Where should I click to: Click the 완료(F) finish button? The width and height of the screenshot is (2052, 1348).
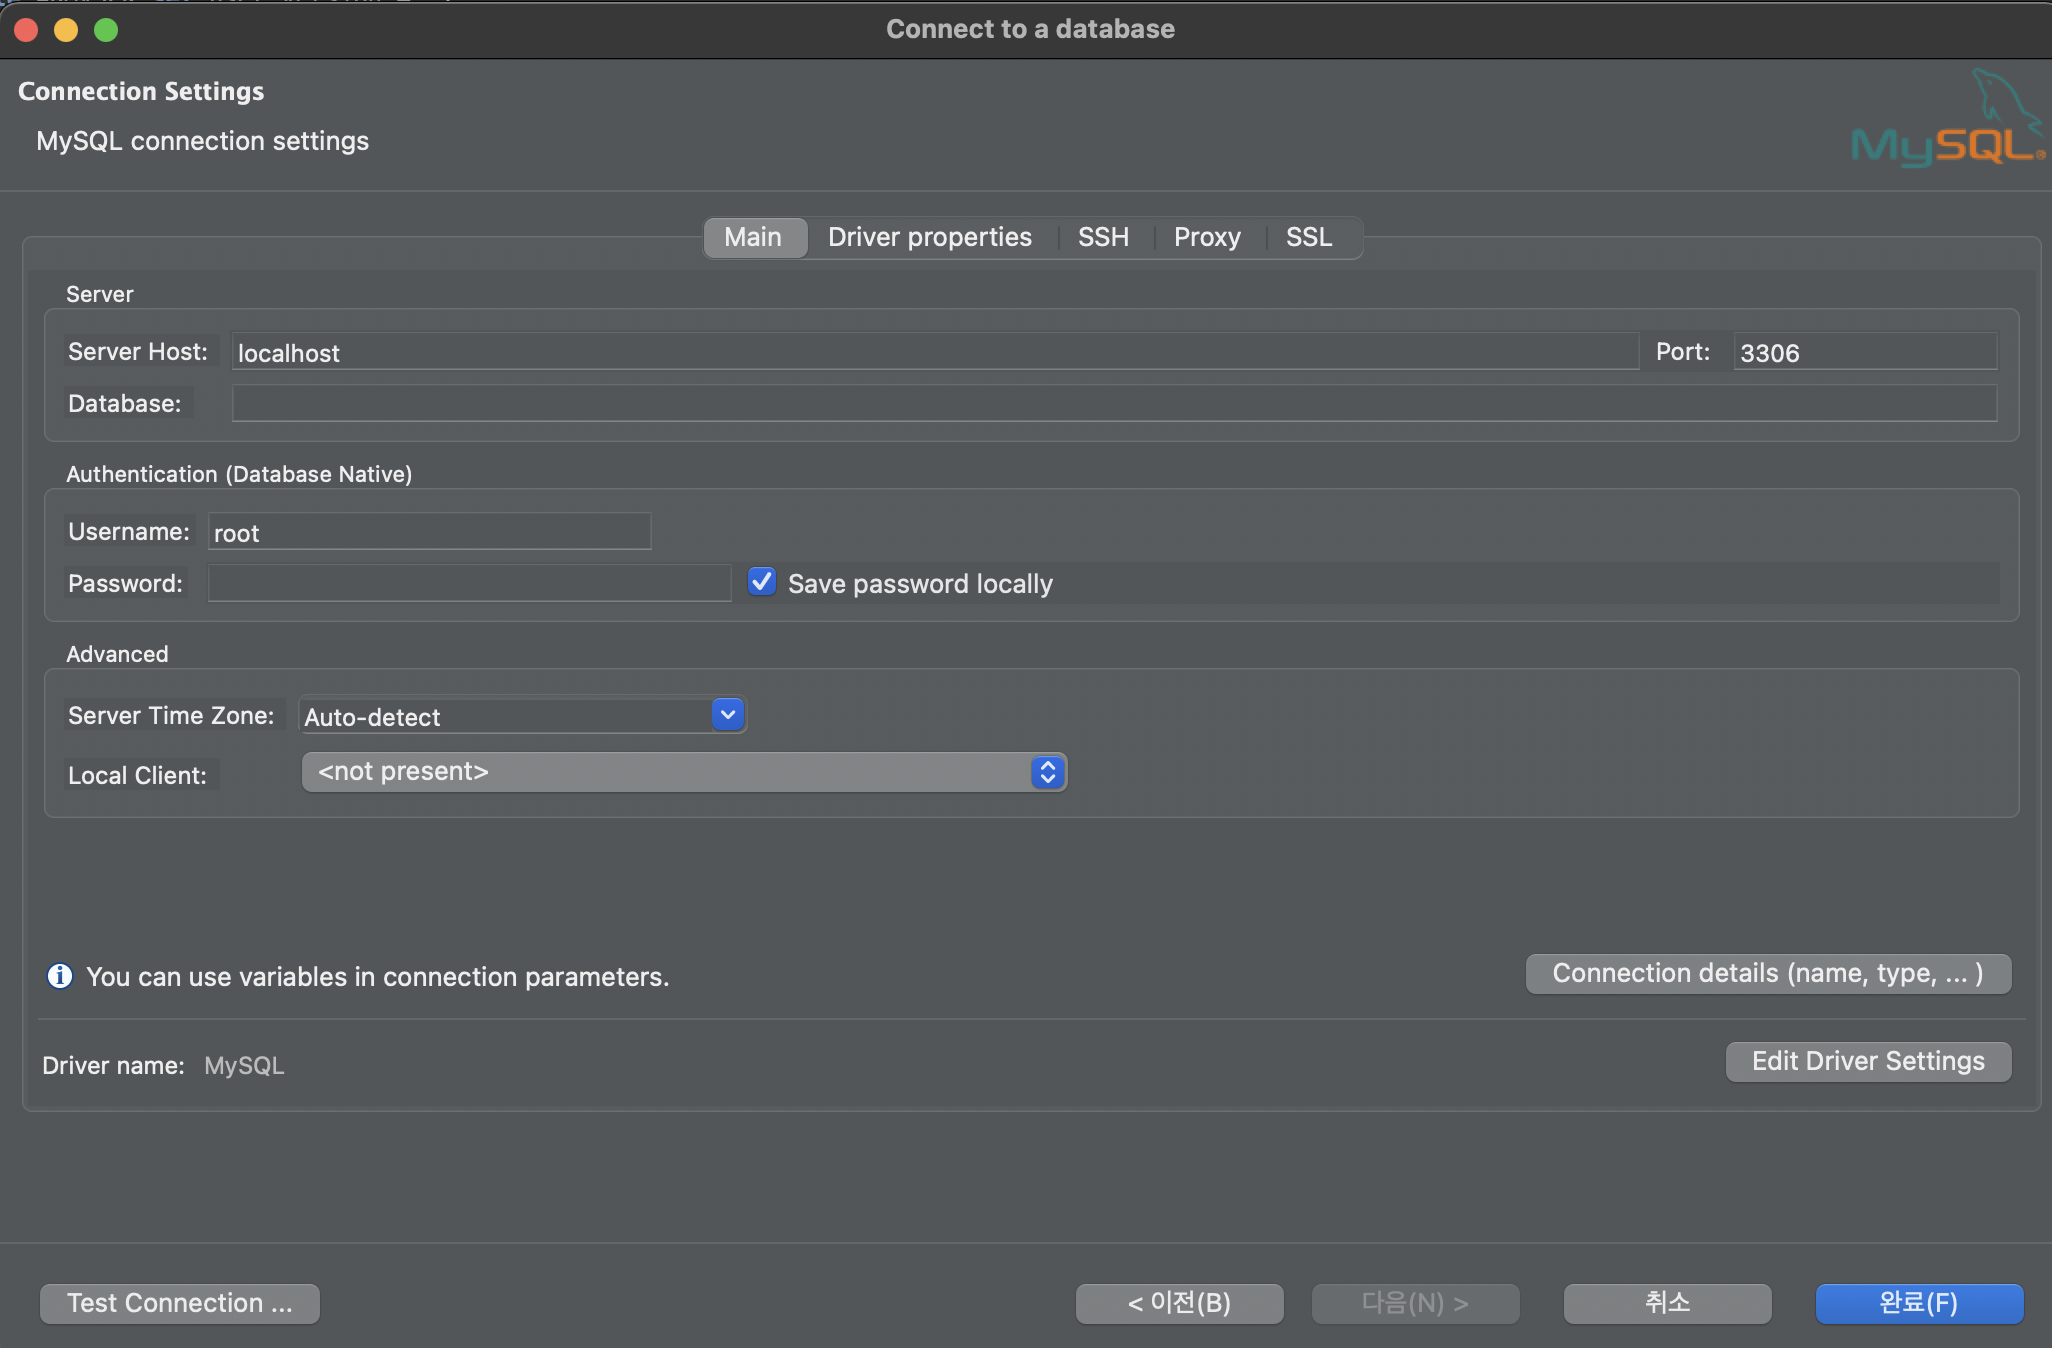[x=1918, y=1303]
